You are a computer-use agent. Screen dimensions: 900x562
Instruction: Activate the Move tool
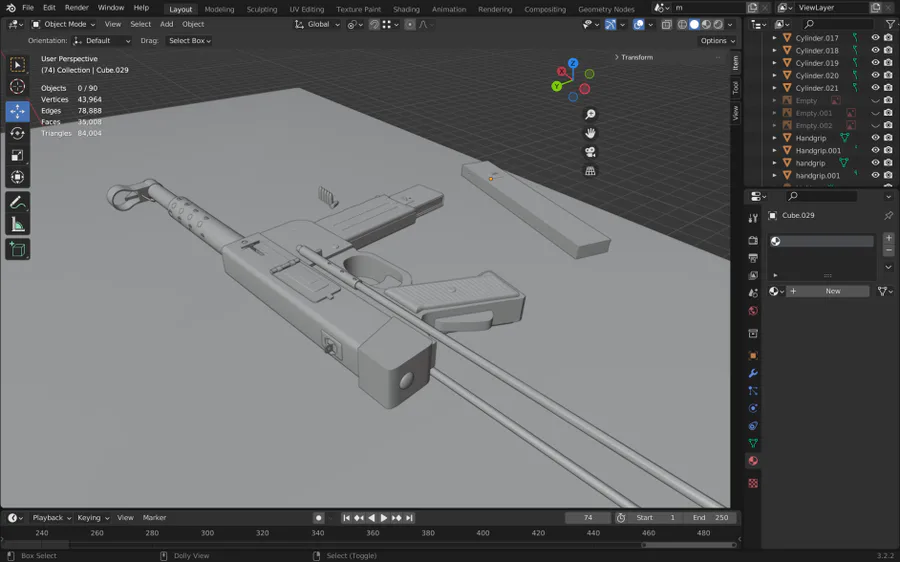pyautogui.click(x=17, y=111)
